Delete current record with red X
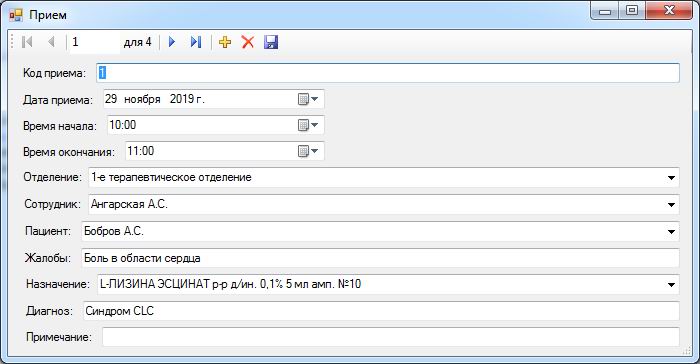 (248, 42)
